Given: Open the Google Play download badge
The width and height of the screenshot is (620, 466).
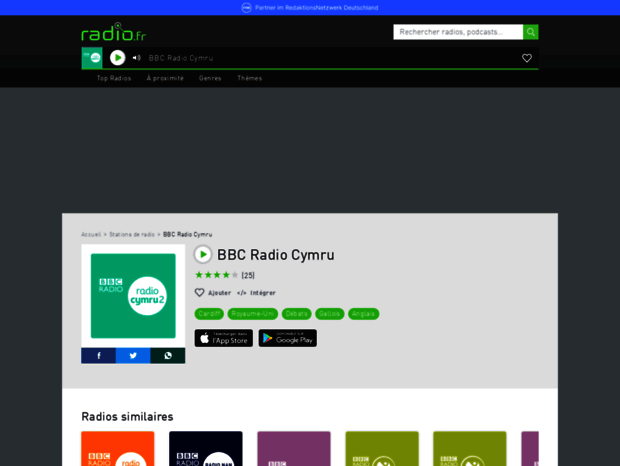Looking at the screenshot, I should [x=287, y=338].
